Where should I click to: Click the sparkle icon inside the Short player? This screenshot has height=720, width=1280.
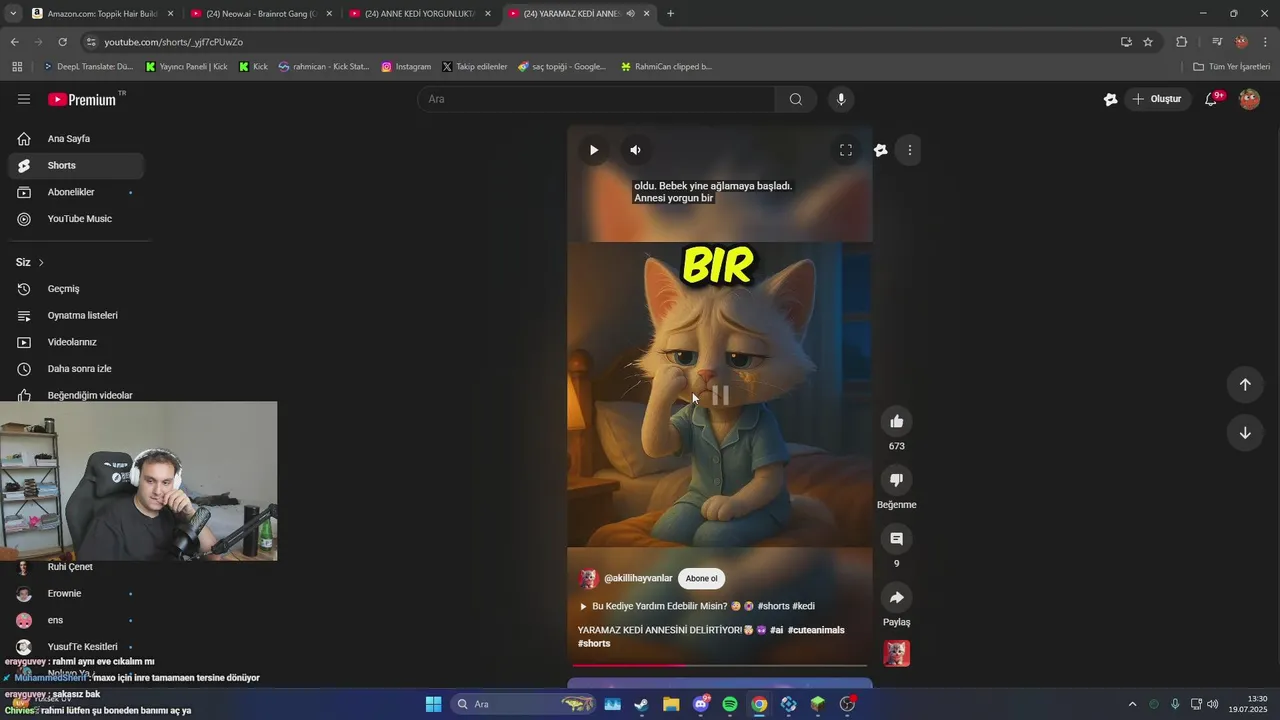point(880,150)
